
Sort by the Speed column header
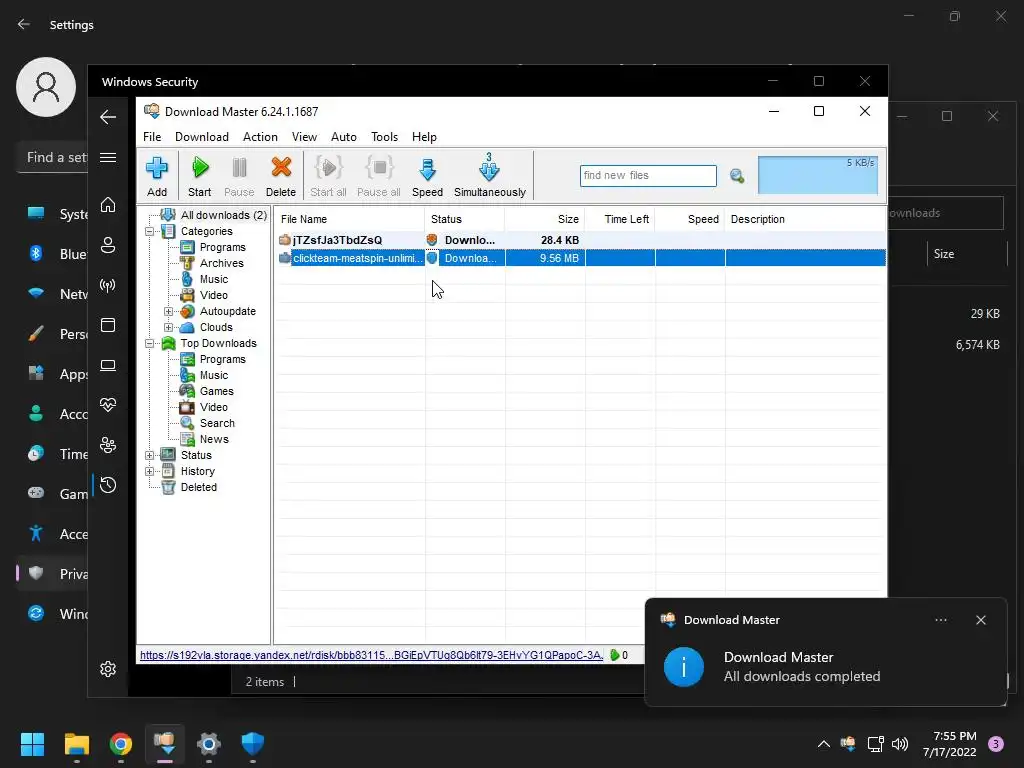click(x=690, y=219)
